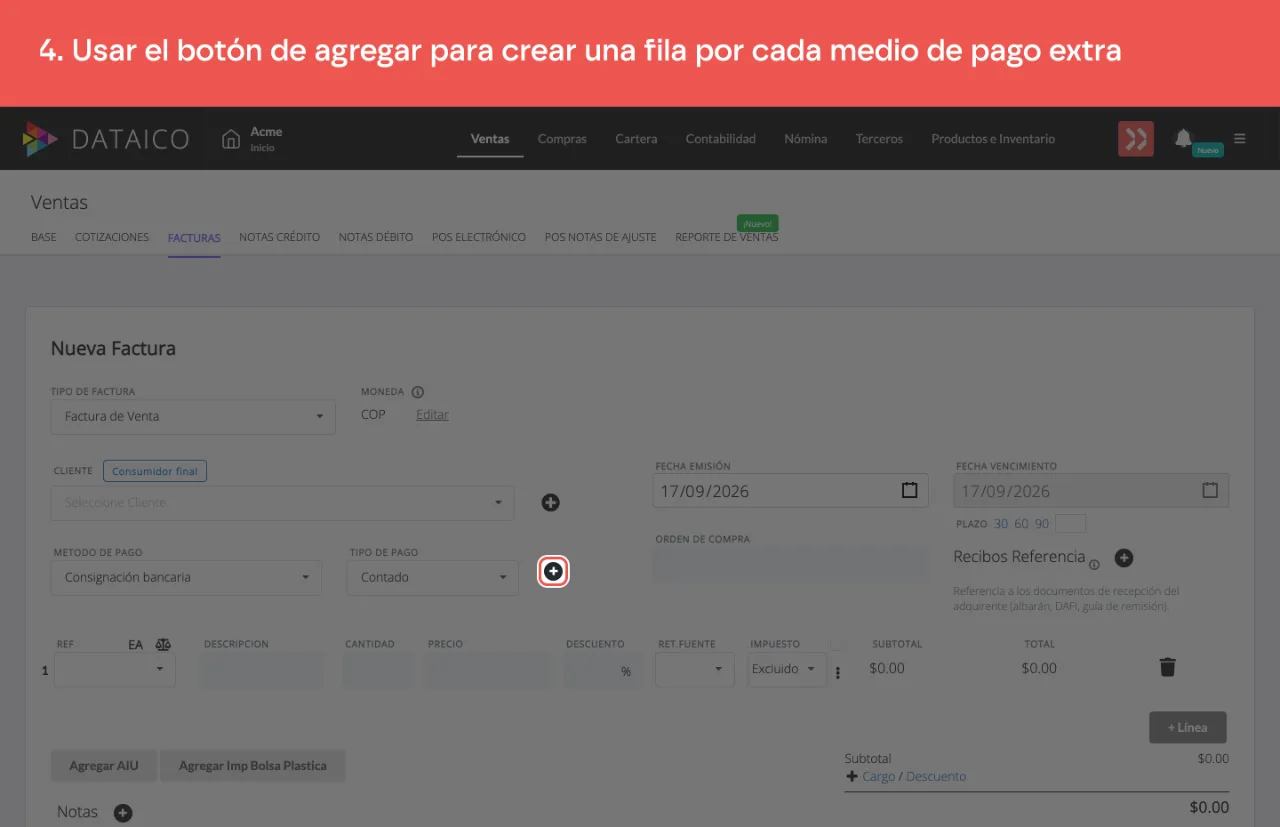Open REF product dropdown in line 1
The height and width of the screenshot is (827, 1280).
115,669
